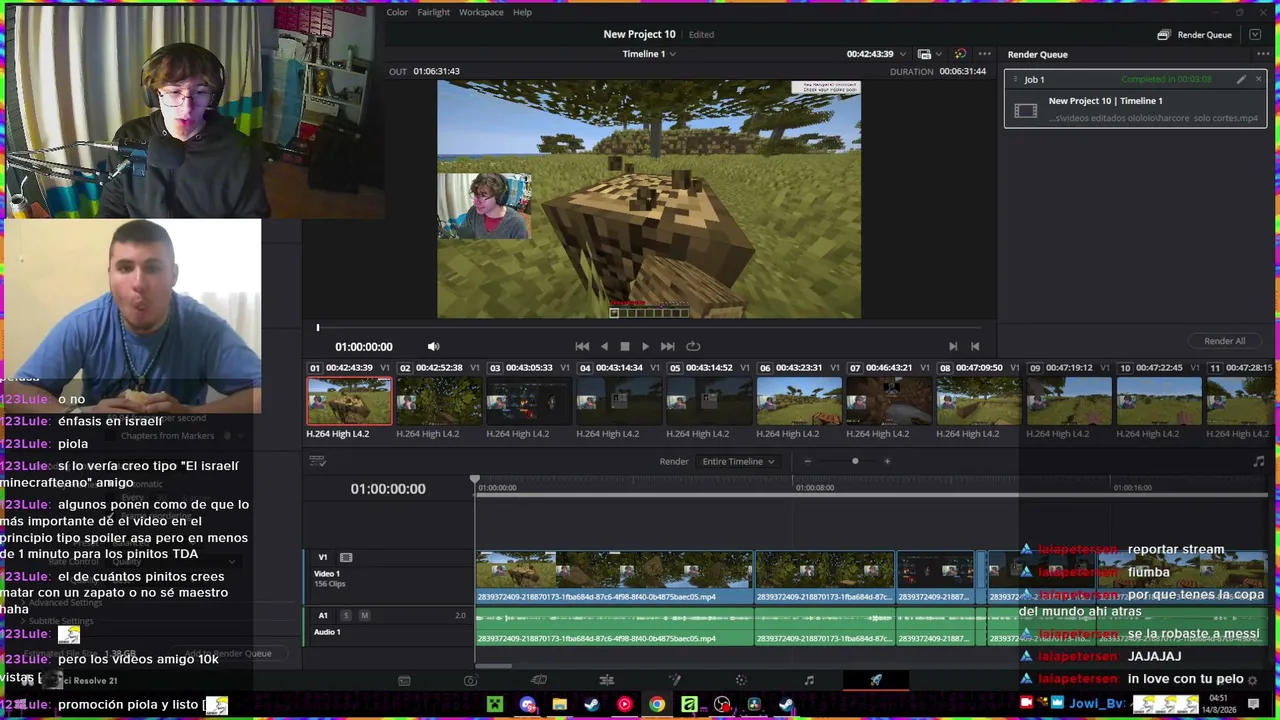1280x720 pixels.
Task: Click the timeline timecode 01:00:00:00 field
Action: [x=388, y=489]
